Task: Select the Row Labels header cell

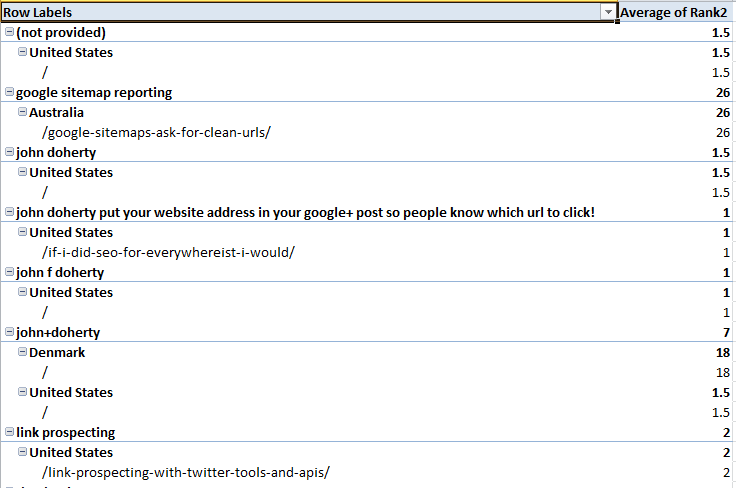Action: (300, 12)
